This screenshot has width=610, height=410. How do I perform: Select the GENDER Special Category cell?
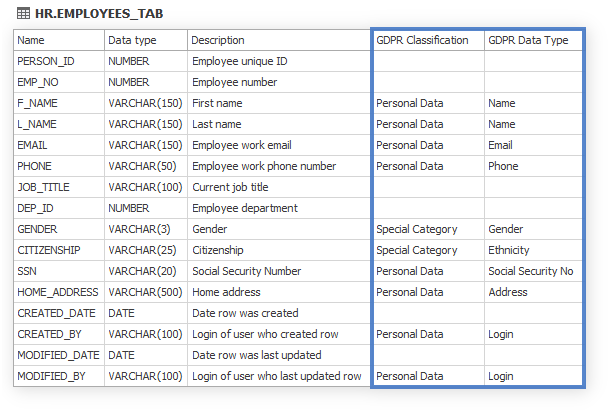point(428,229)
